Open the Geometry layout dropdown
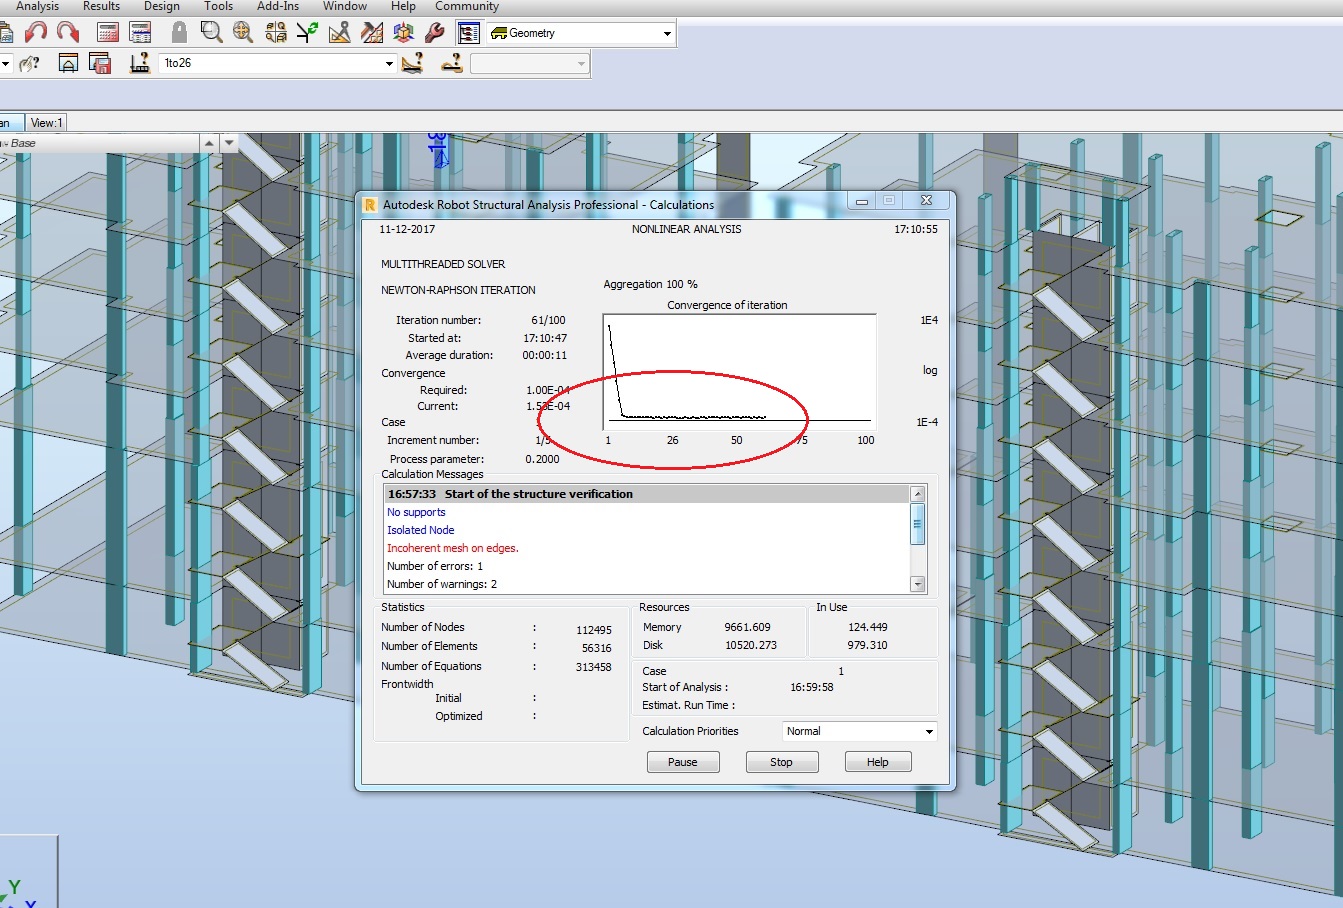 tap(666, 32)
